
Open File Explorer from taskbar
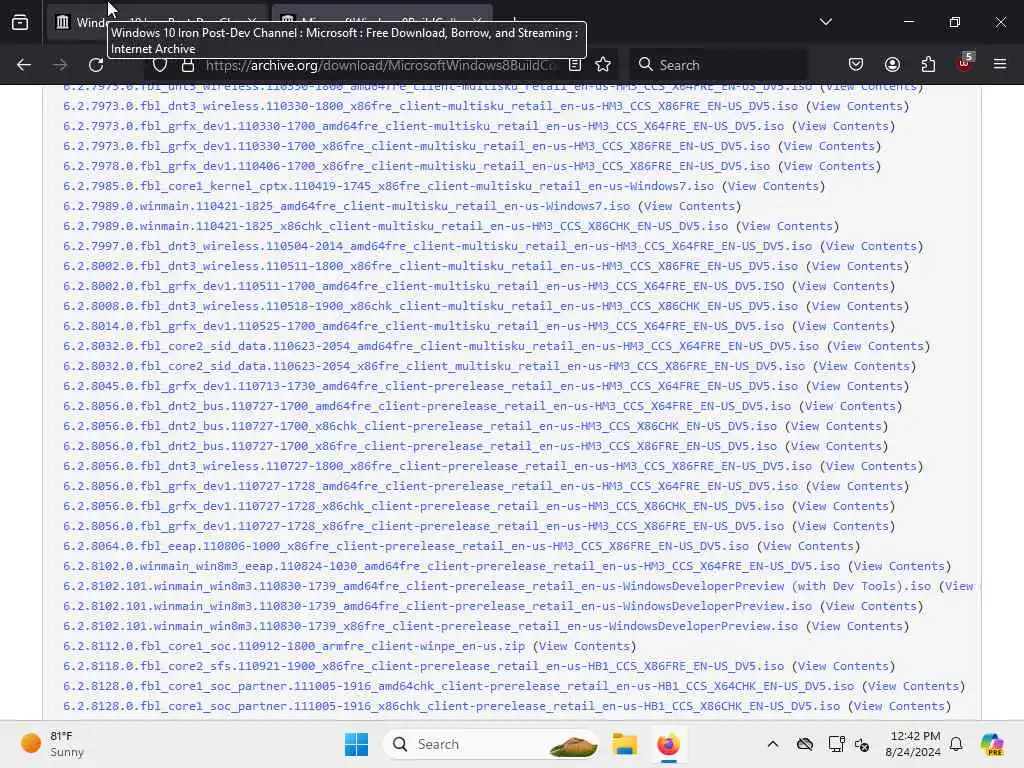point(624,744)
